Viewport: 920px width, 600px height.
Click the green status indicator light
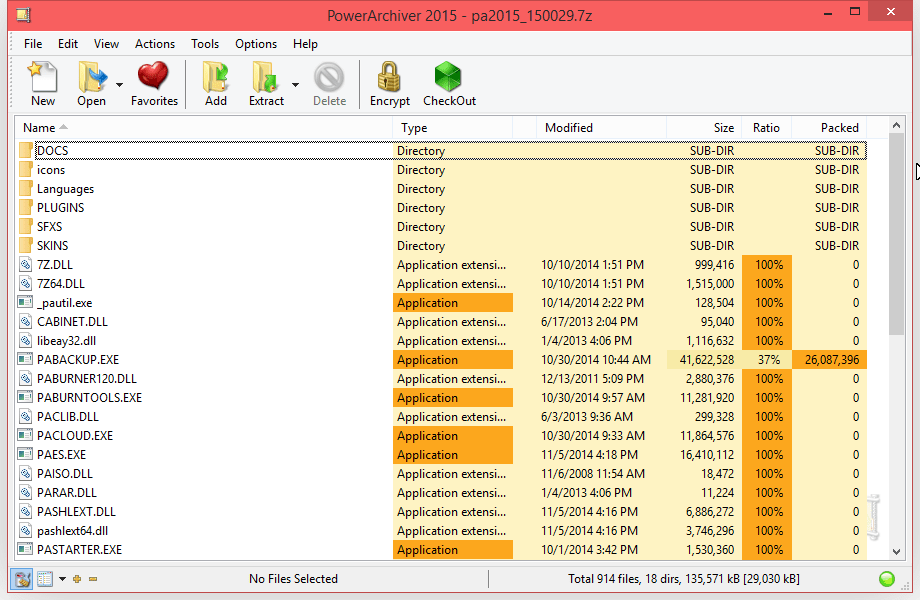pos(887,579)
